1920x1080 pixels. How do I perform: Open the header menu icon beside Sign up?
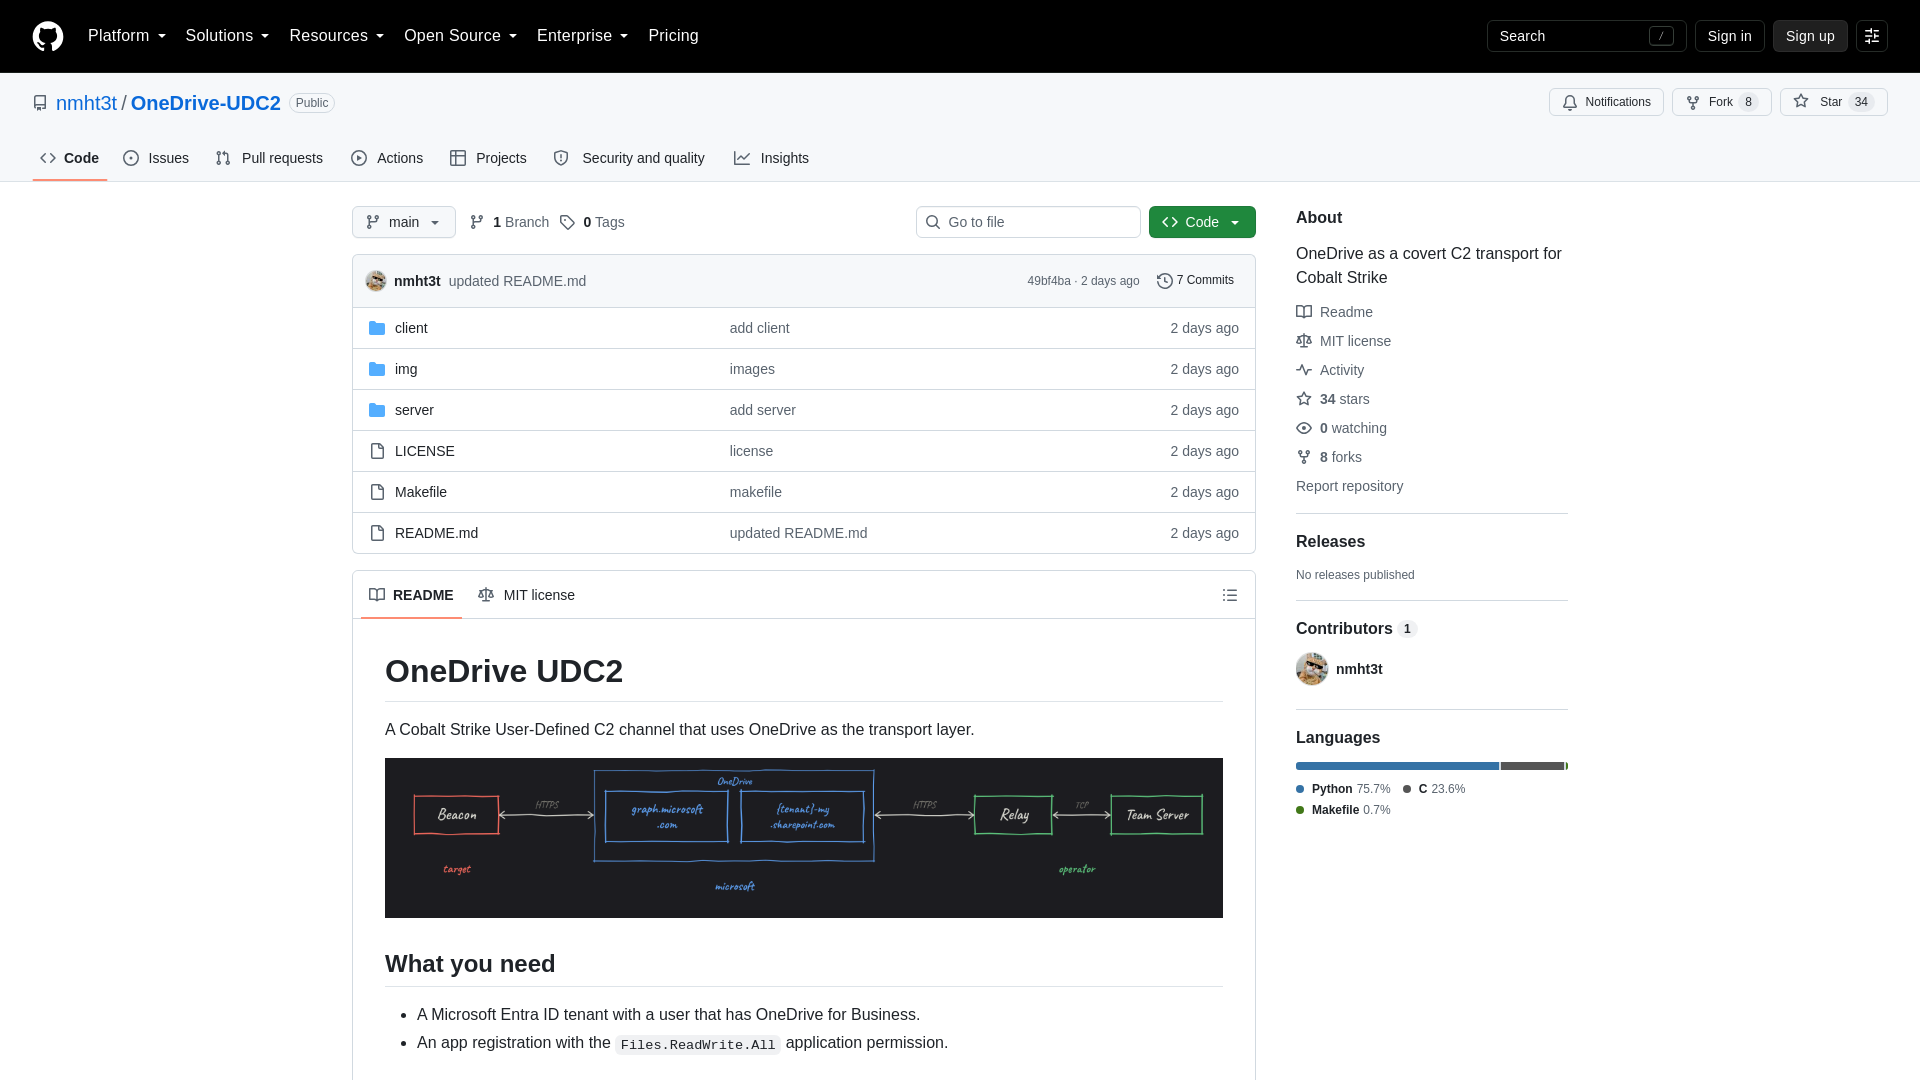(x=1872, y=36)
